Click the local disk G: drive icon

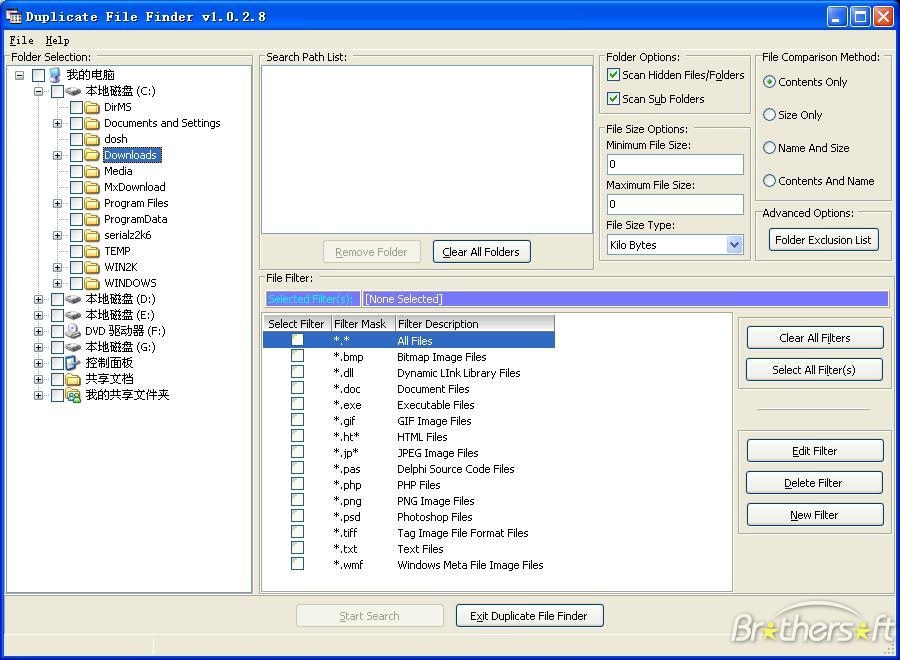pos(73,347)
